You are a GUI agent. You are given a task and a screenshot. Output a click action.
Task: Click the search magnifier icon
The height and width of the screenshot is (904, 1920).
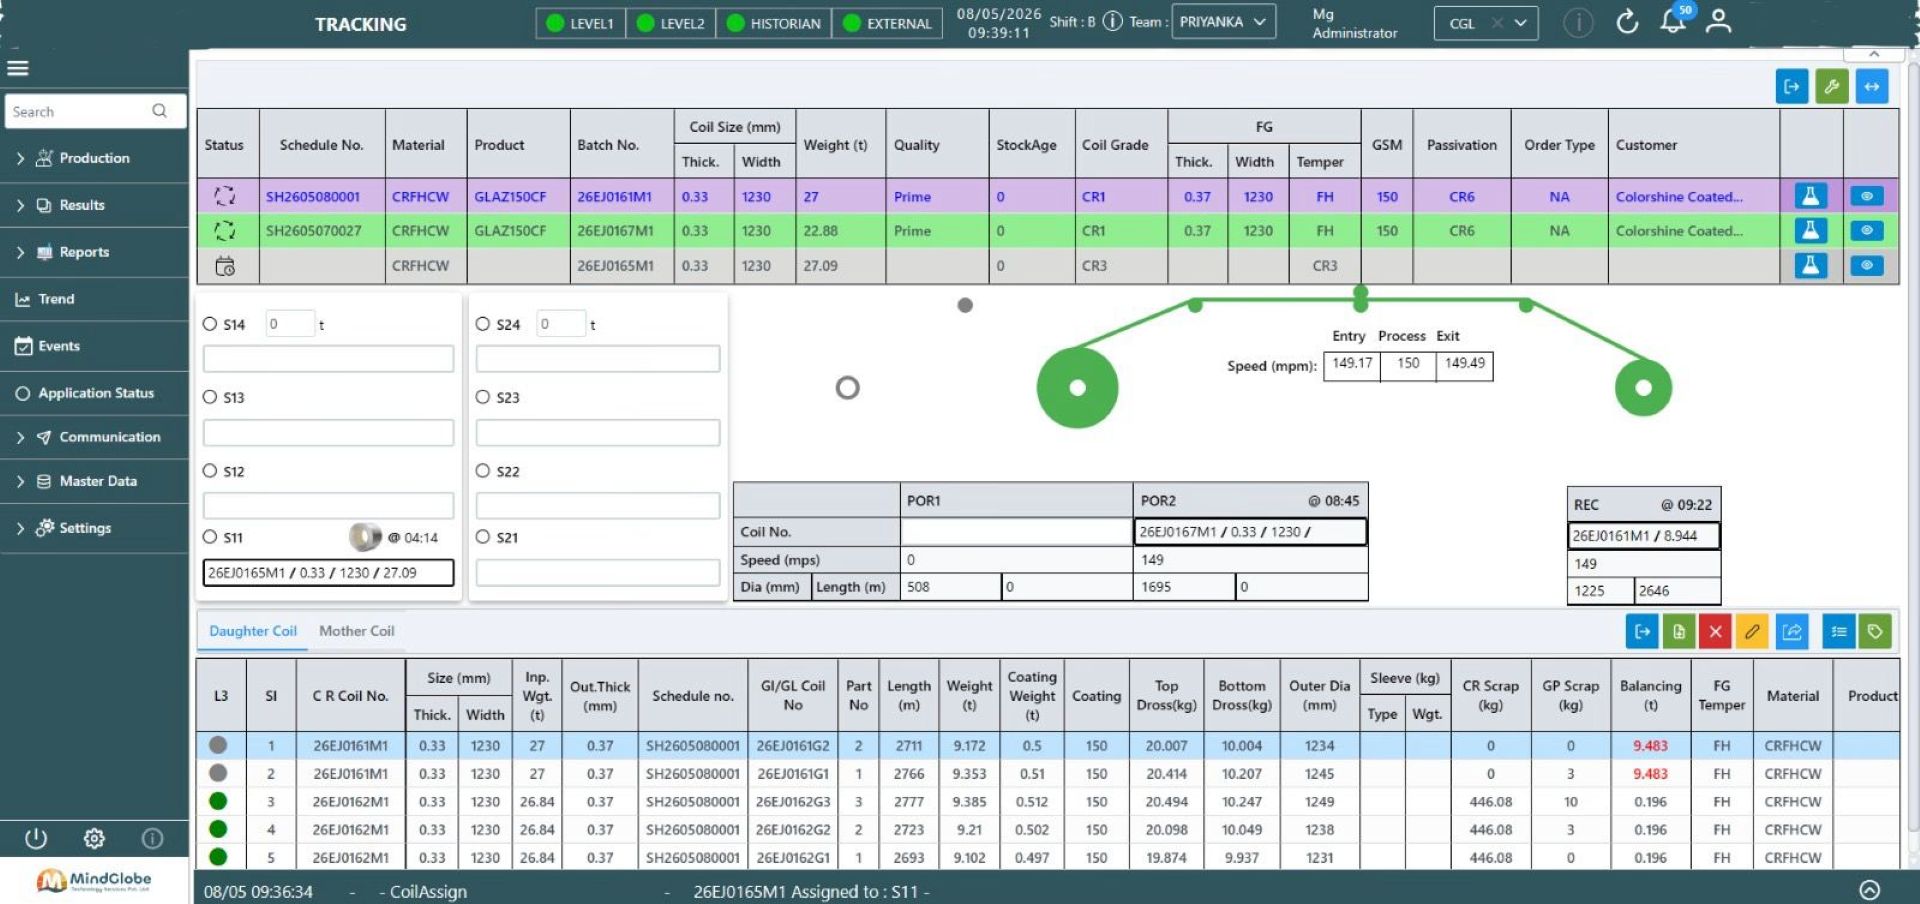coord(159,111)
